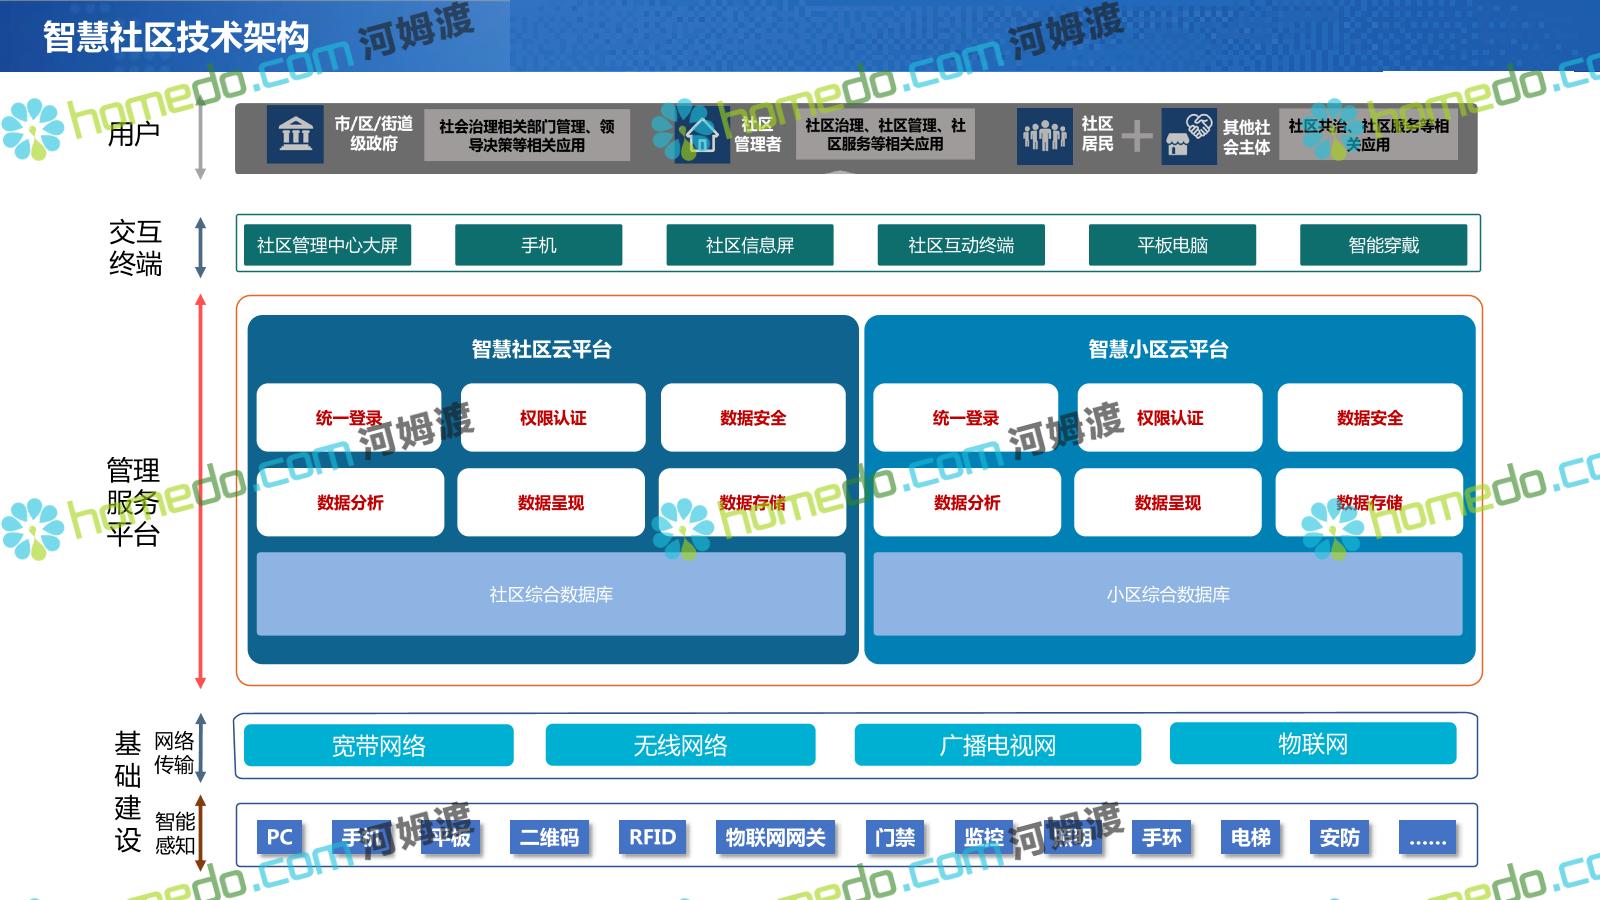Image resolution: width=1600 pixels, height=900 pixels.
Task: Click the government building icon
Action: (295, 135)
